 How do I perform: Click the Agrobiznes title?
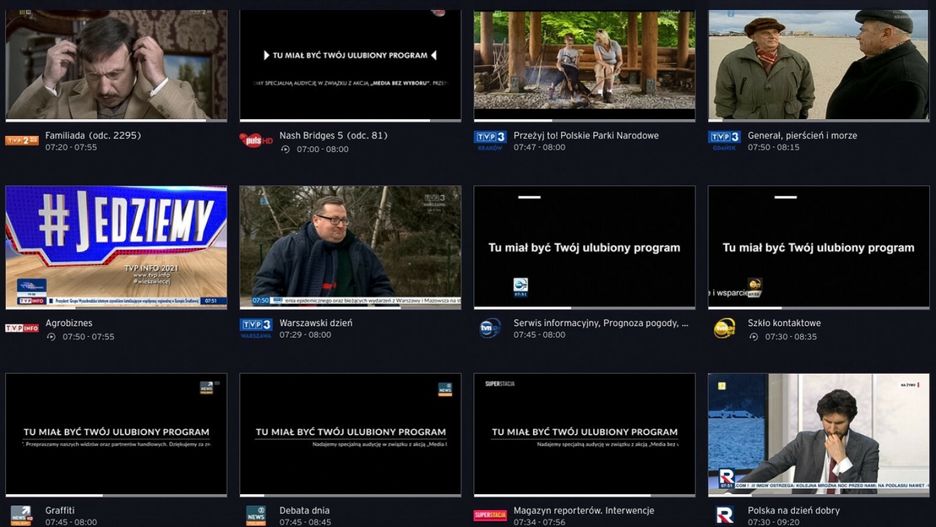(69, 323)
